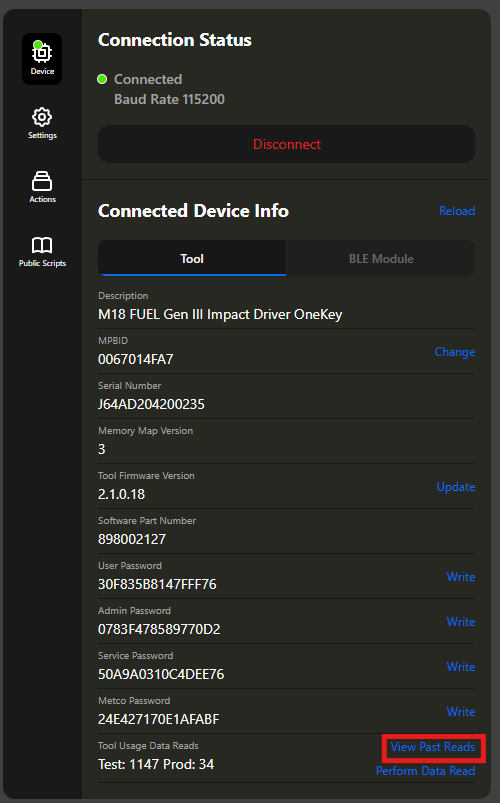Write the Service Password

coord(461,667)
